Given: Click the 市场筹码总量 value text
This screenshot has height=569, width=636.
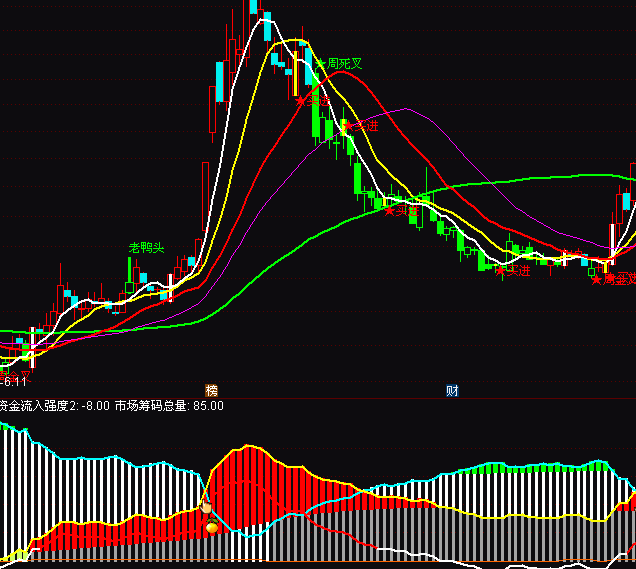Looking at the screenshot, I should [169, 406].
